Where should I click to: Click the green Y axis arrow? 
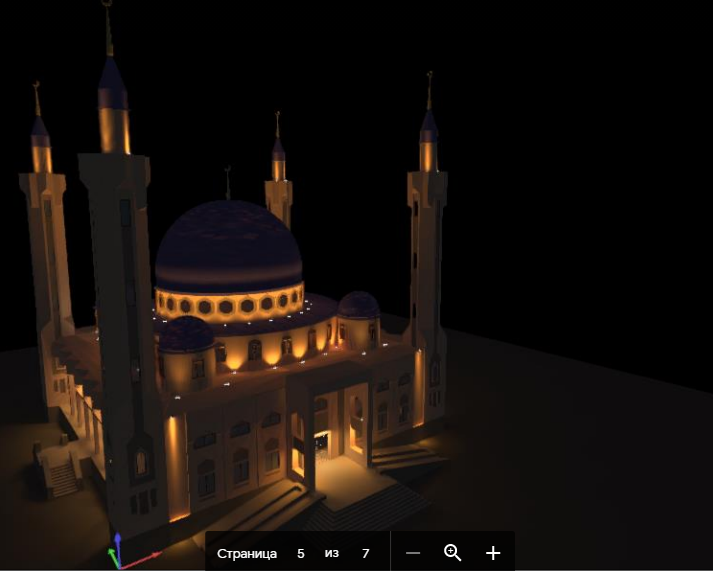coord(112,557)
